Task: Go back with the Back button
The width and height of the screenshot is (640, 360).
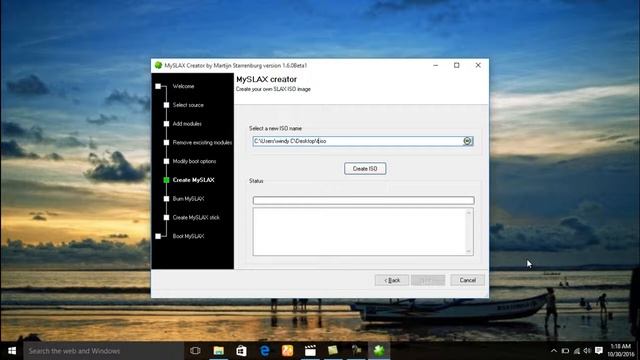Action: tap(391, 280)
